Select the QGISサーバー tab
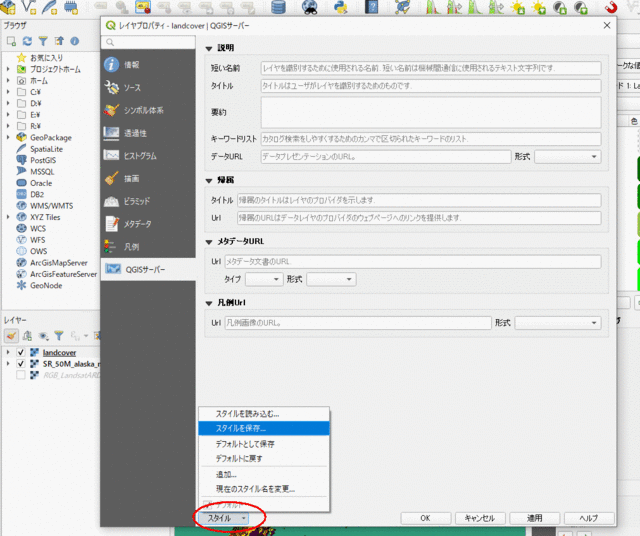This screenshot has height=536, width=640. (148, 269)
